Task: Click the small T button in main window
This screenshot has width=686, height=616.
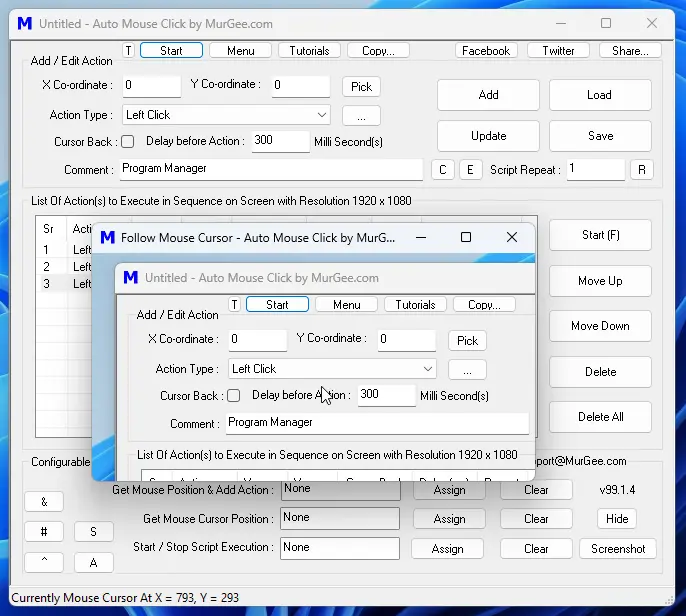Action: (128, 51)
